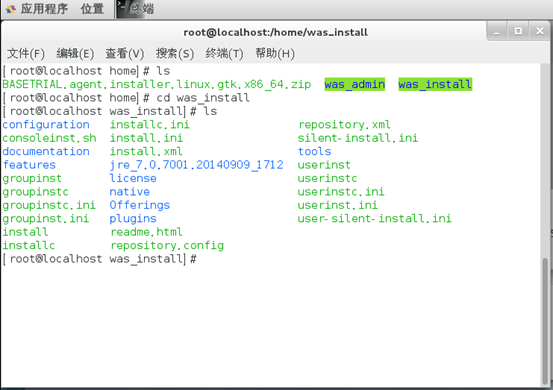The height and width of the screenshot is (390, 553).
Task: Click the features directory name
Action: (x=29, y=165)
